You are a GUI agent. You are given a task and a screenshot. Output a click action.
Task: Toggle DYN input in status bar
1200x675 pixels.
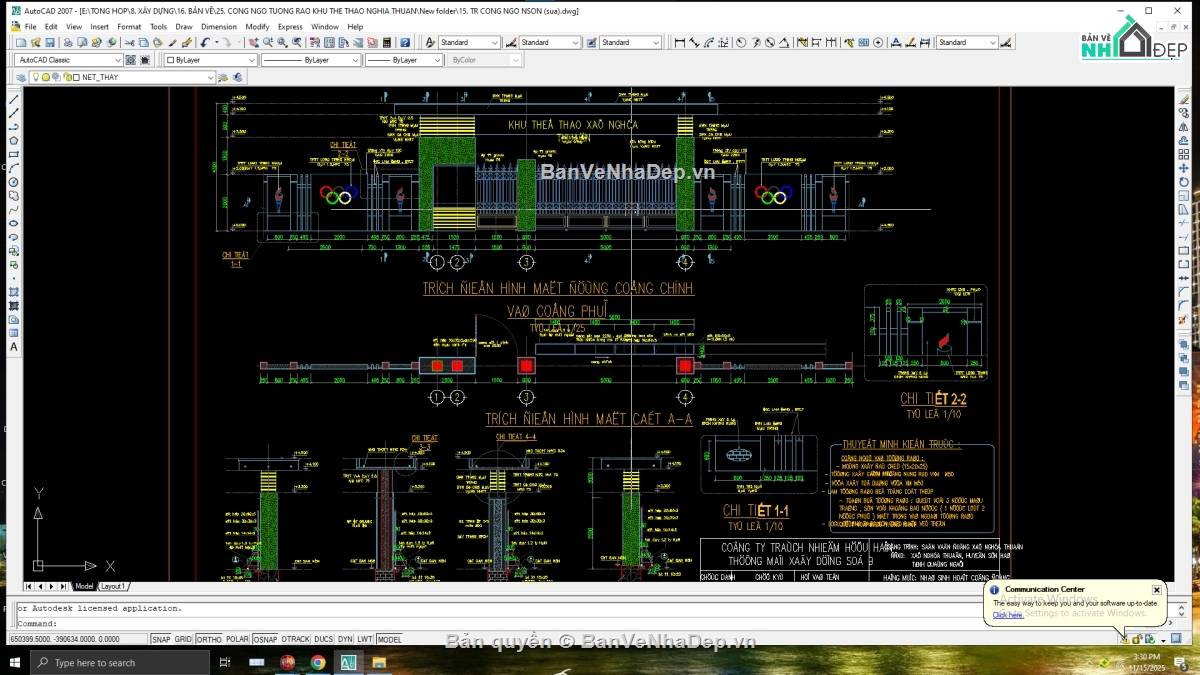point(345,639)
